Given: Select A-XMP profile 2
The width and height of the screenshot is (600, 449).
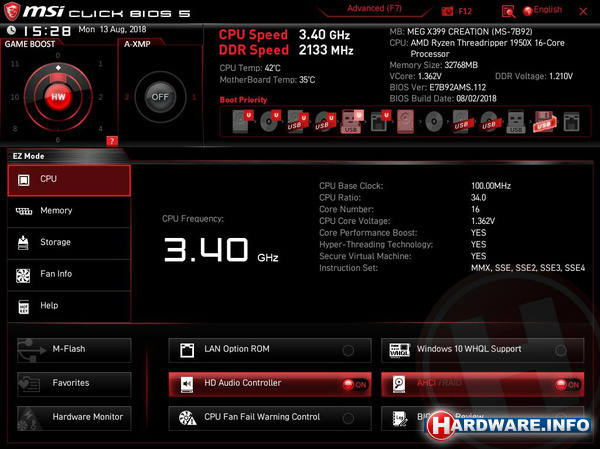Looking at the screenshot, I should pyautogui.click(x=127, y=97).
